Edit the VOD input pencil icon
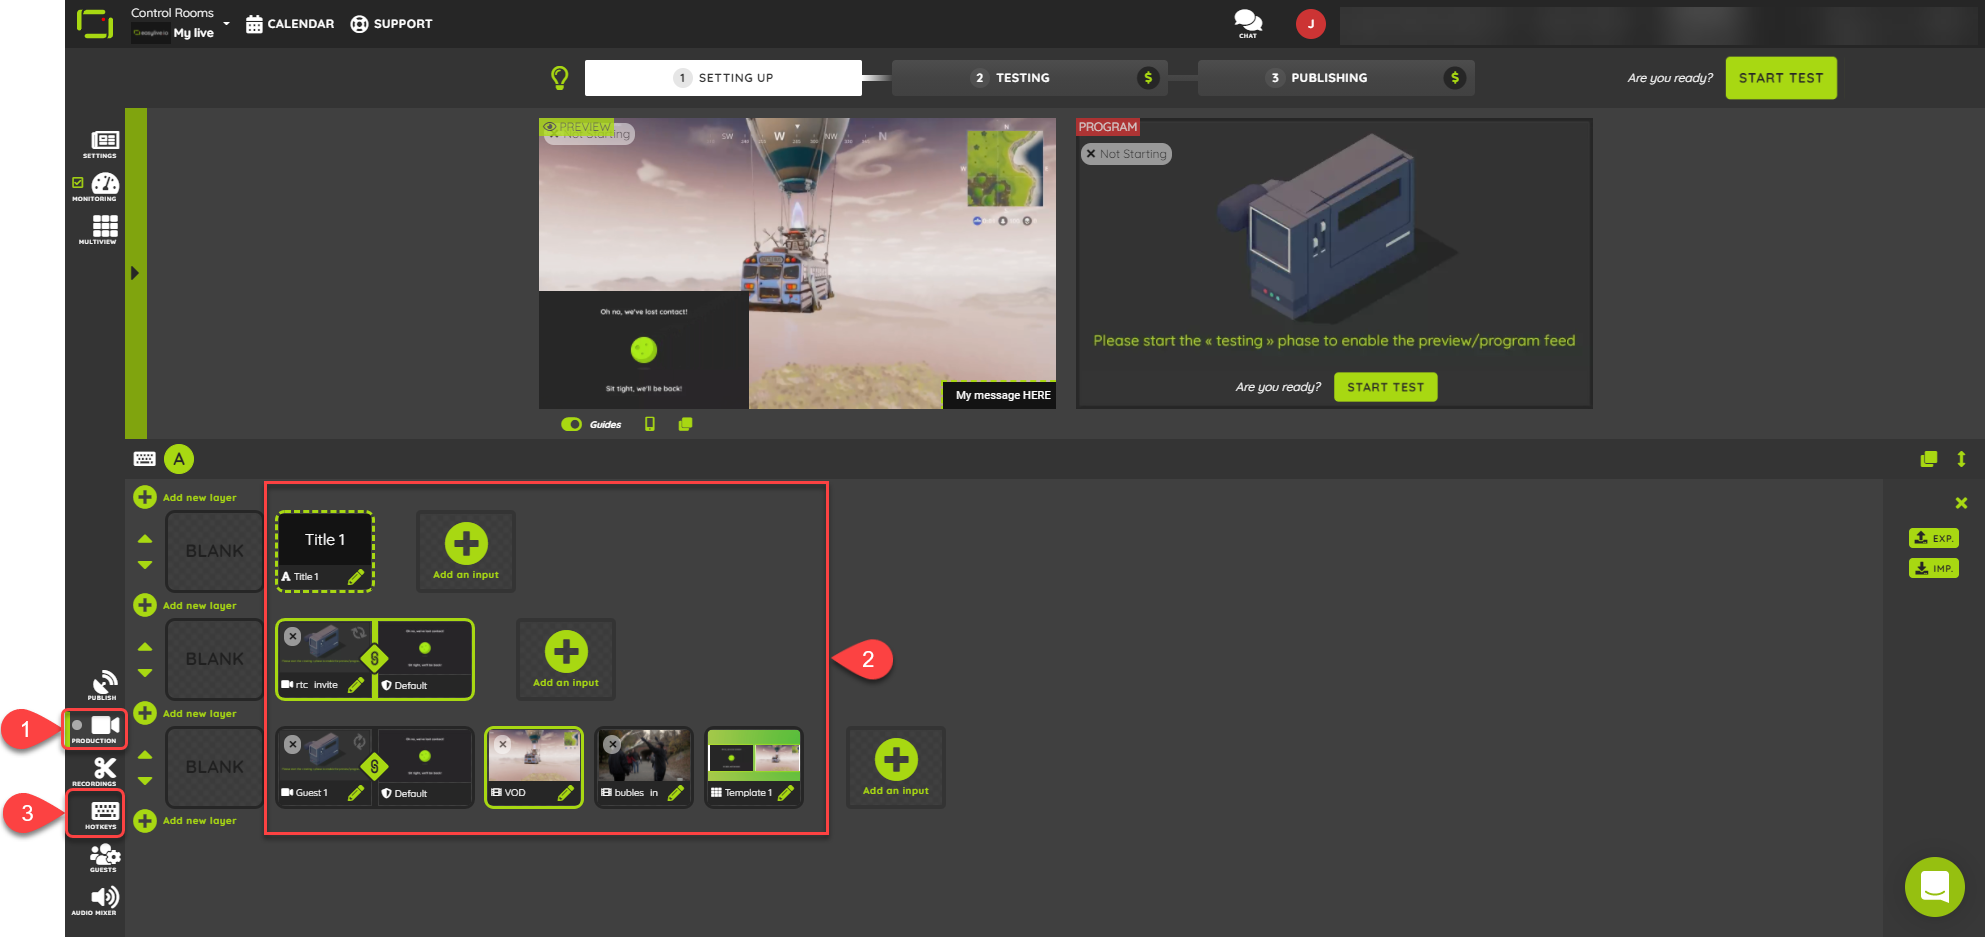This screenshot has width=1985, height=937. tap(566, 793)
